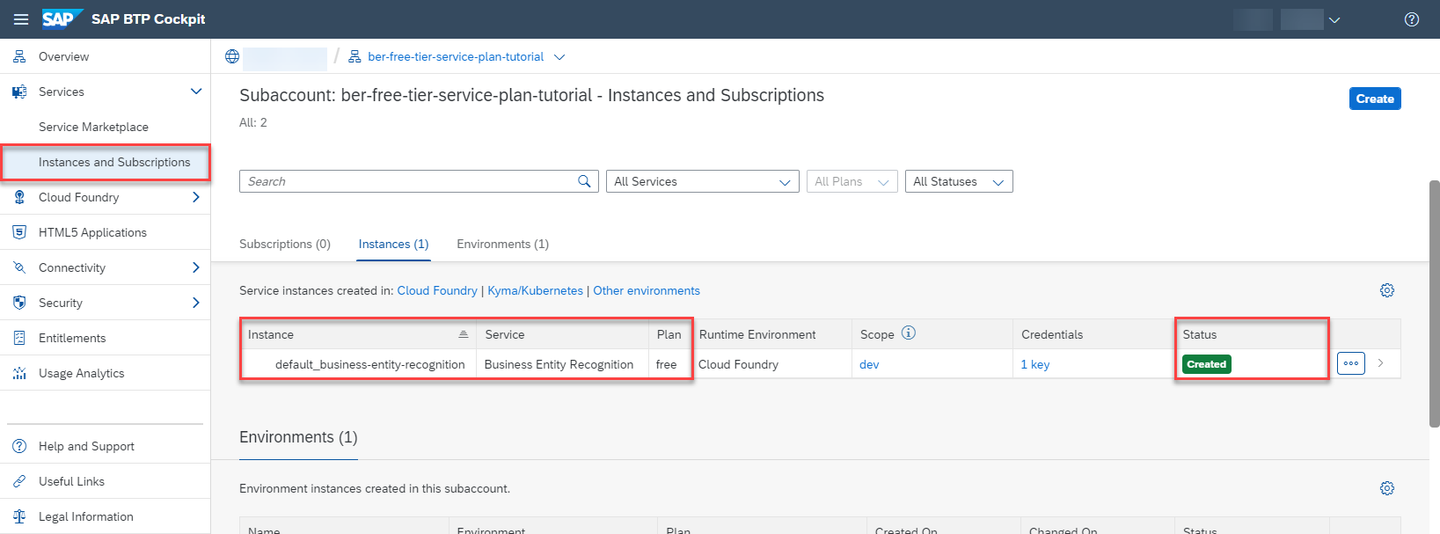Click the Scope info icon
The image size is (1440, 534).
click(908, 334)
